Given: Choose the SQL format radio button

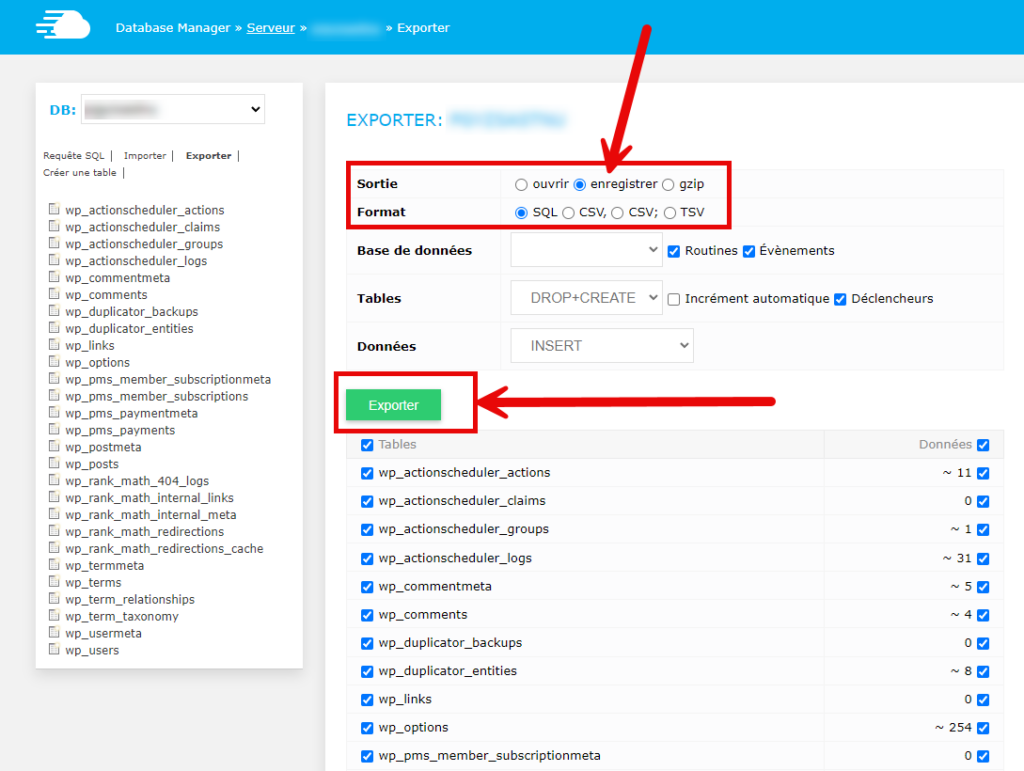Looking at the screenshot, I should click(x=520, y=213).
